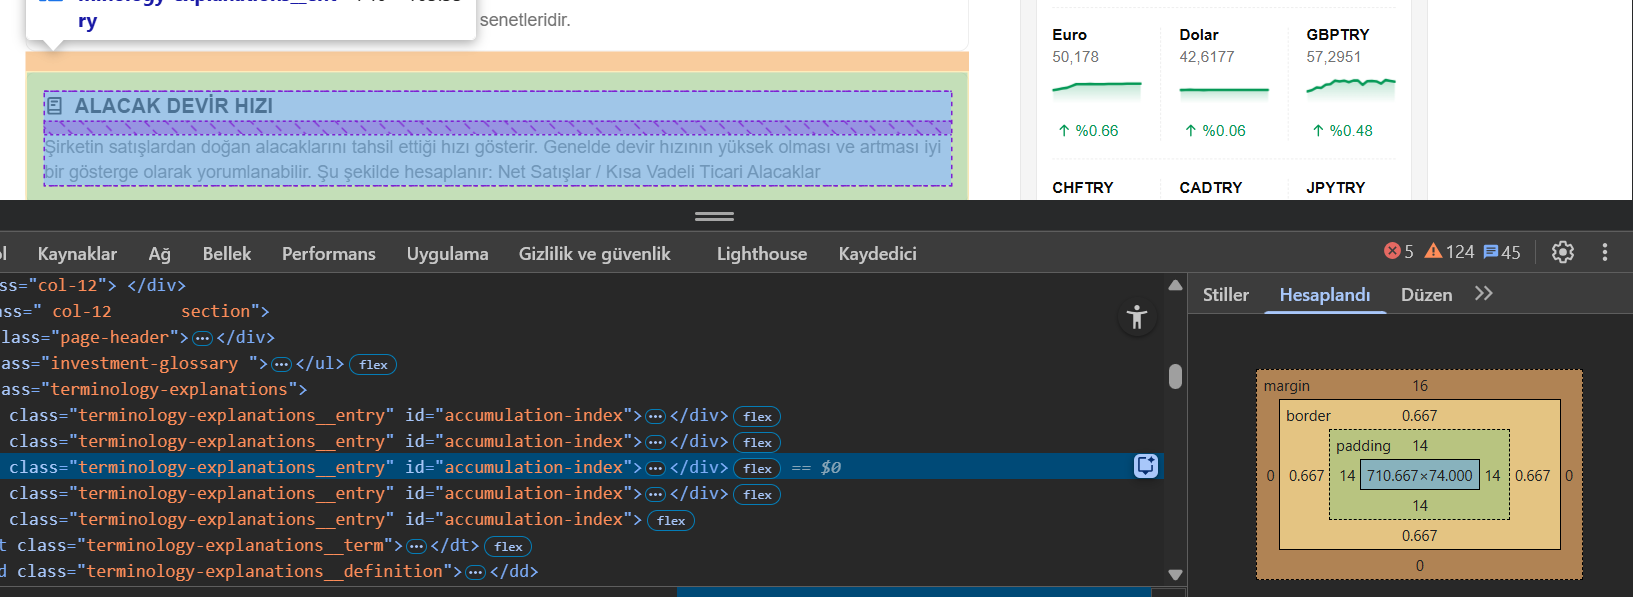Image resolution: width=1633 pixels, height=597 pixels.
Task: Click the Euro mini trend chart
Action: pos(1096,89)
